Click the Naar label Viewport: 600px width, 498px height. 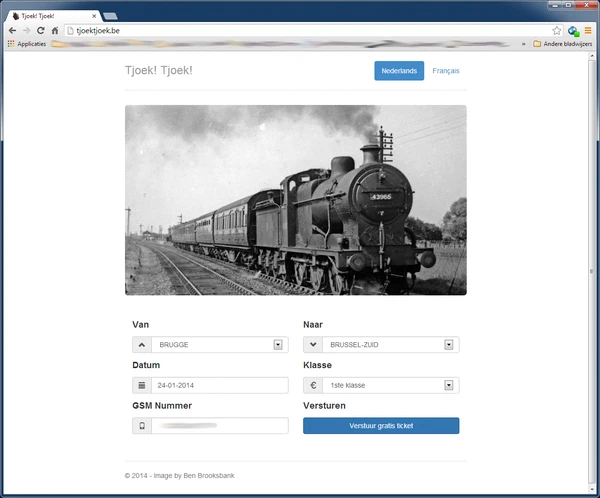pos(313,325)
